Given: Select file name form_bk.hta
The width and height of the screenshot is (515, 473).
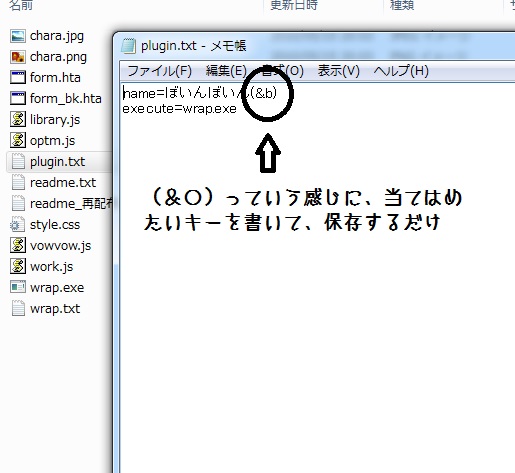Looking at the screenshot, I should pos(66,99).
